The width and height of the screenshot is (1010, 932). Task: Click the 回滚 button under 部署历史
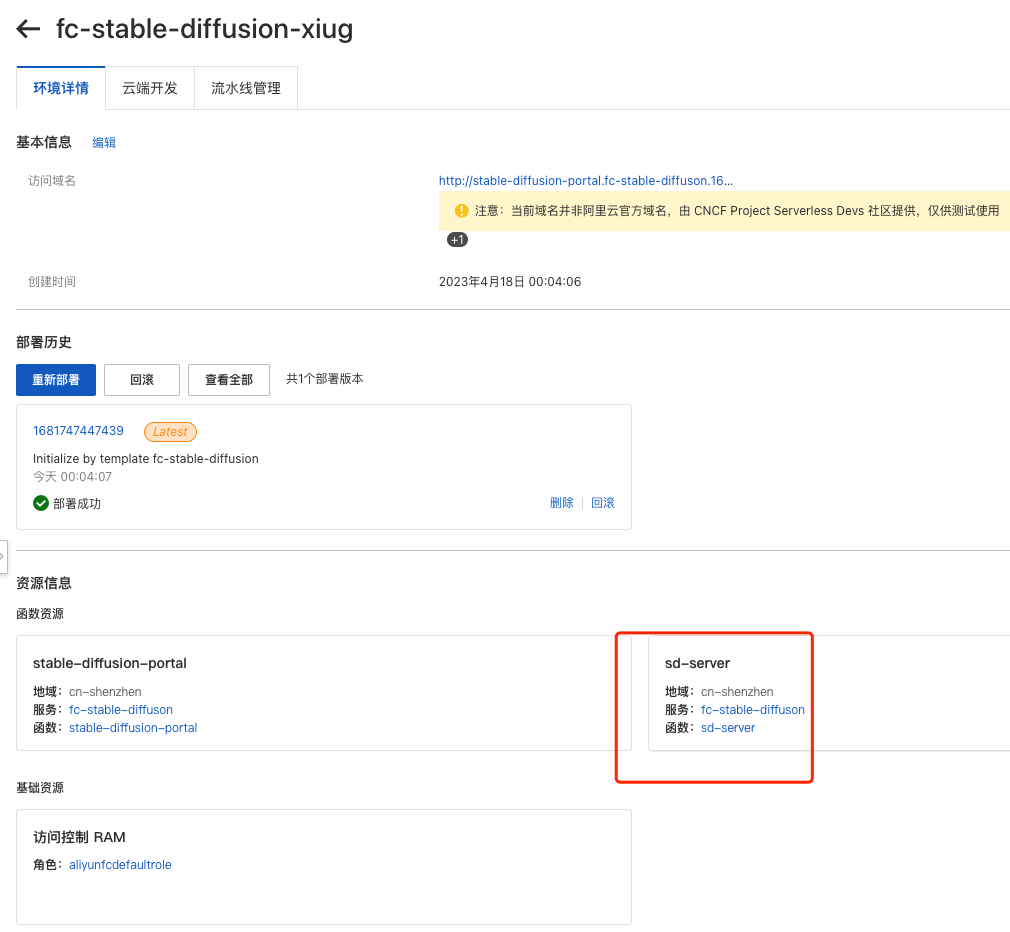(x=142, y=380)
